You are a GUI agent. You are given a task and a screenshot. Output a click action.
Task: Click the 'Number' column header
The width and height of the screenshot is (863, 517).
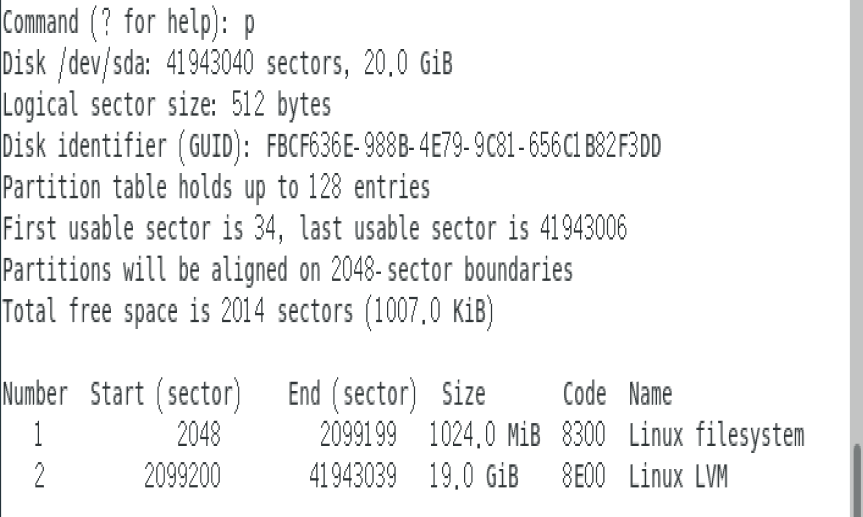coord(35,393)
